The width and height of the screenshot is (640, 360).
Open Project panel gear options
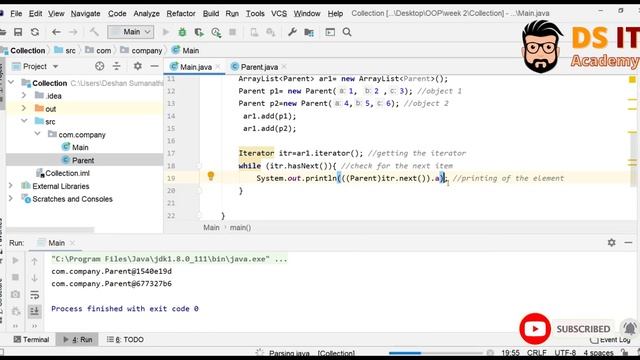(x=138, y=66)
